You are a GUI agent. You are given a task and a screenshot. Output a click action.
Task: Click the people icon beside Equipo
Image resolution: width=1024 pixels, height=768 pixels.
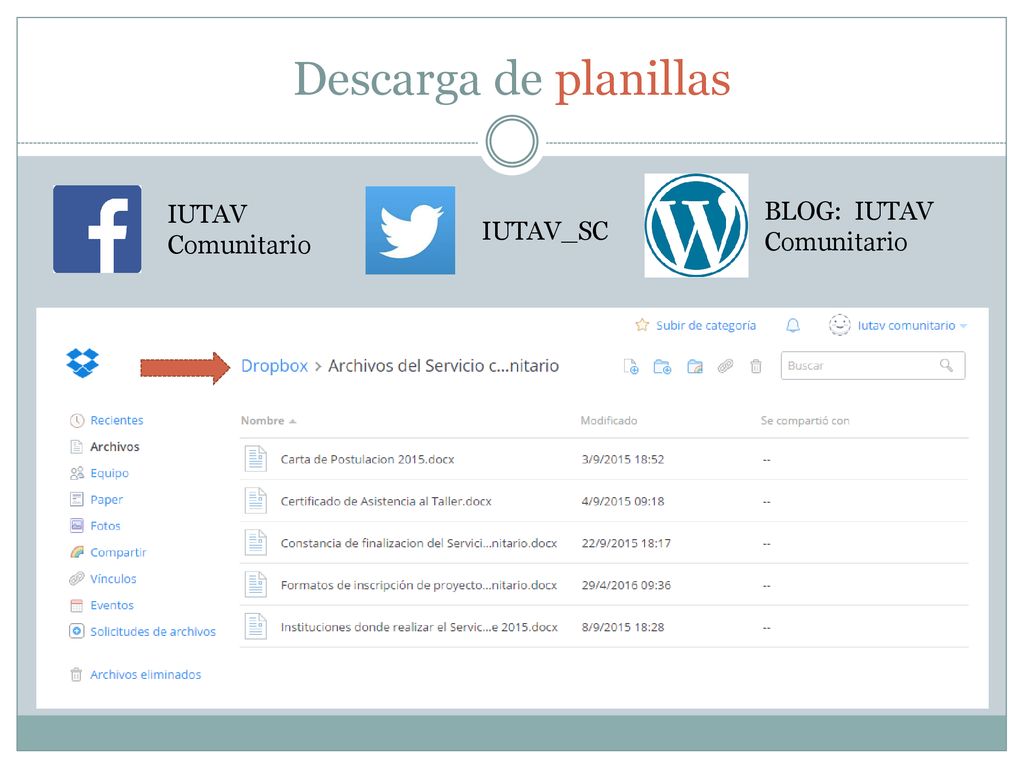coord(77,473)
